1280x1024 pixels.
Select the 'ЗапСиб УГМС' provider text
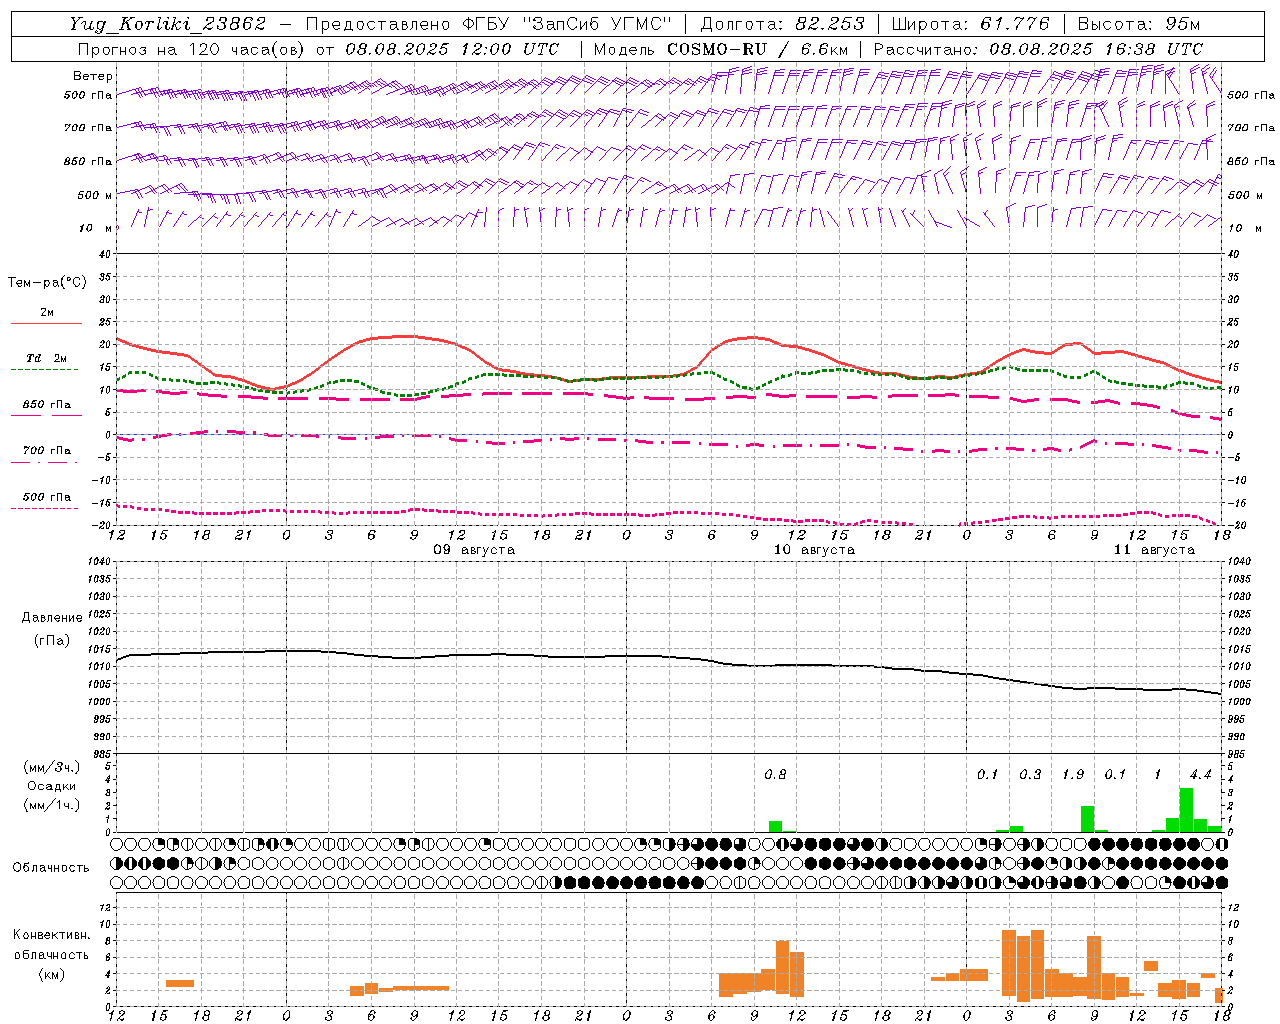pos(597,24)
